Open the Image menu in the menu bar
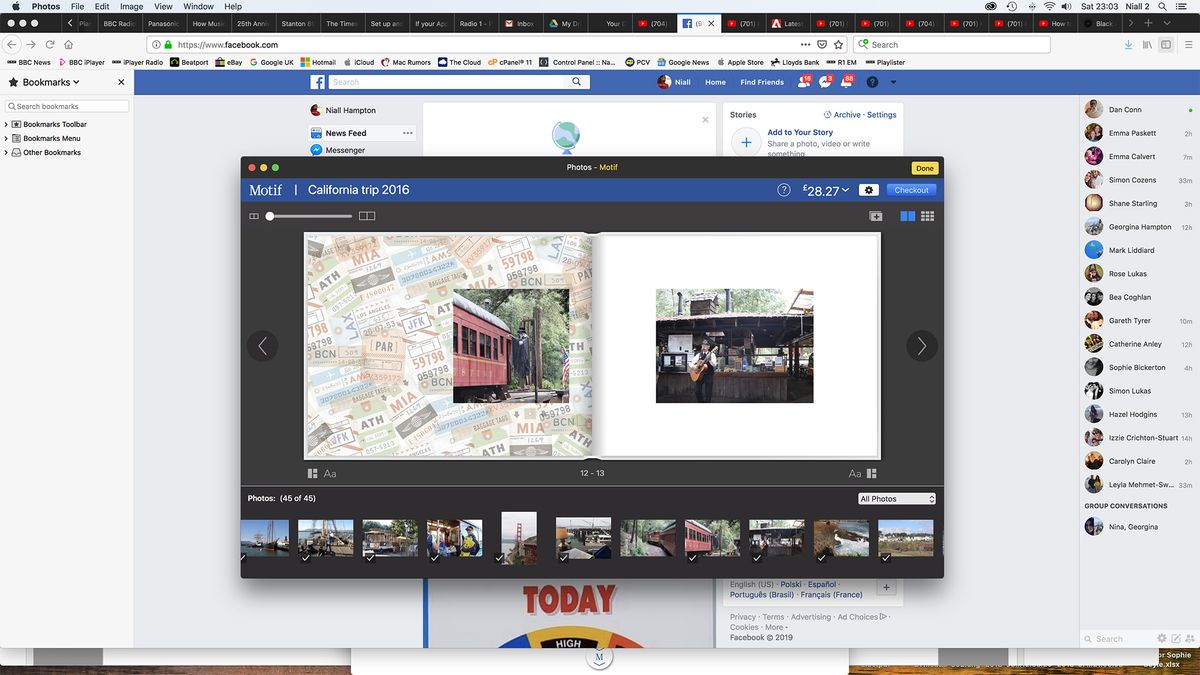1200x675 pixels. (x=131, y=6)
